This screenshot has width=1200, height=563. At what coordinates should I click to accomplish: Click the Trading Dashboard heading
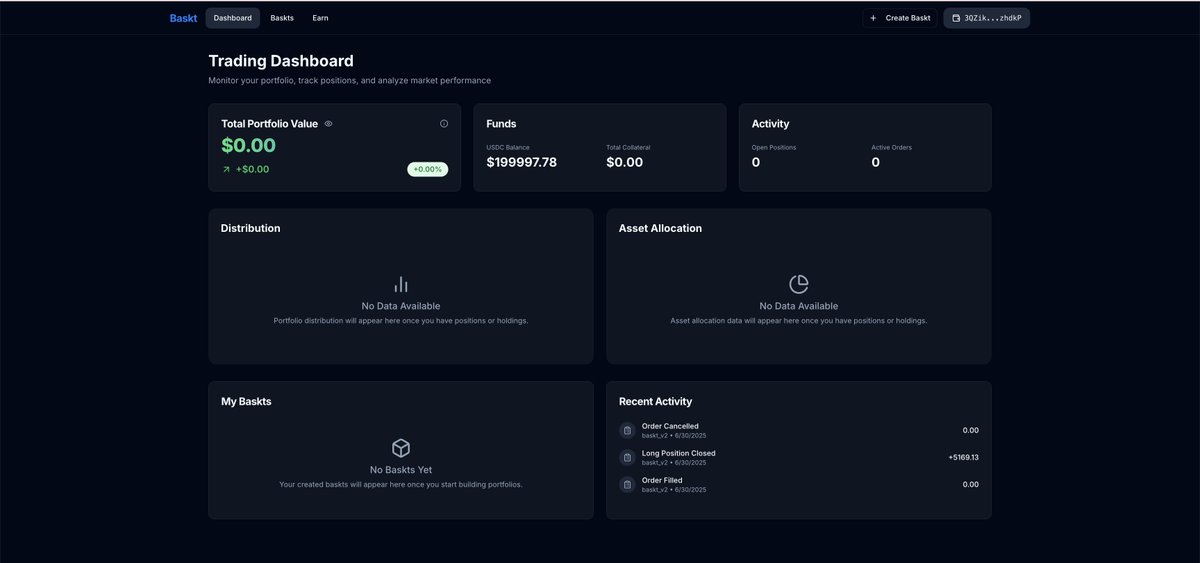click(281, 61)
